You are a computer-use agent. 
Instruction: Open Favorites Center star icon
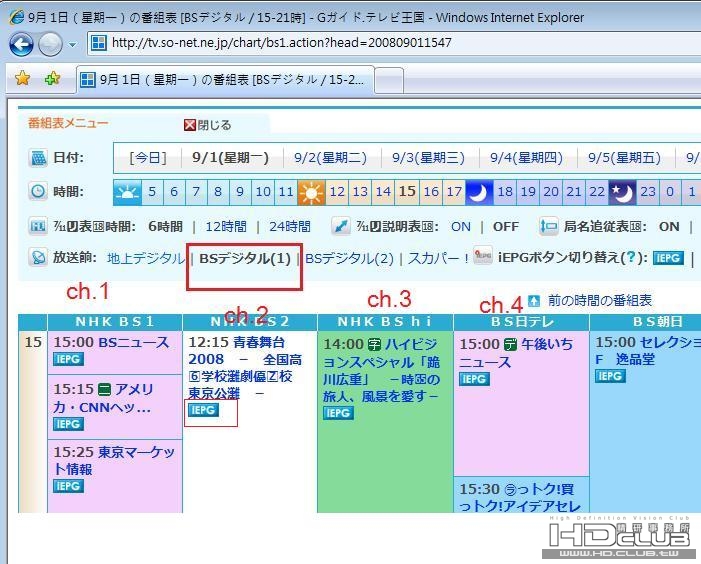[x=22, y=79]
